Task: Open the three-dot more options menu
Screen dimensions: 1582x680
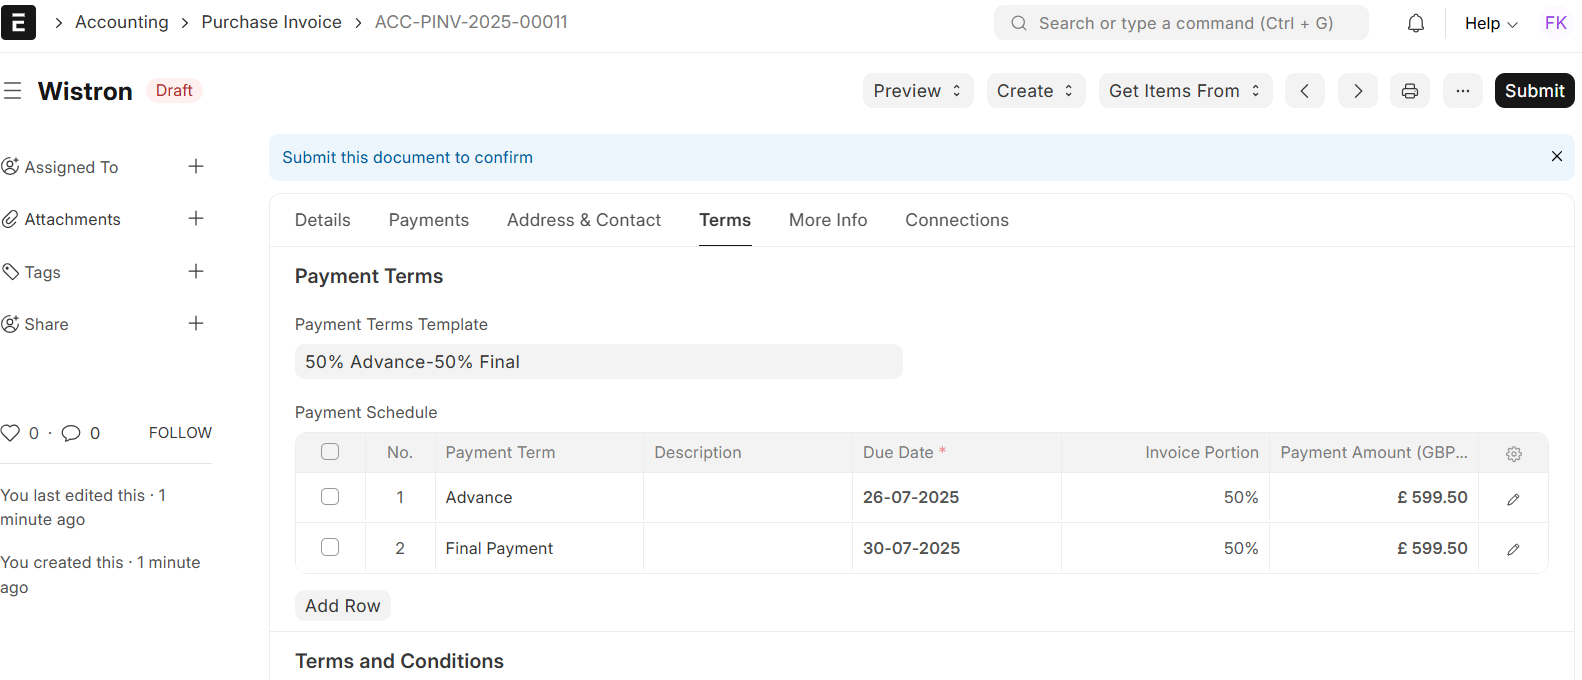Action: [x=1462, y=91]
